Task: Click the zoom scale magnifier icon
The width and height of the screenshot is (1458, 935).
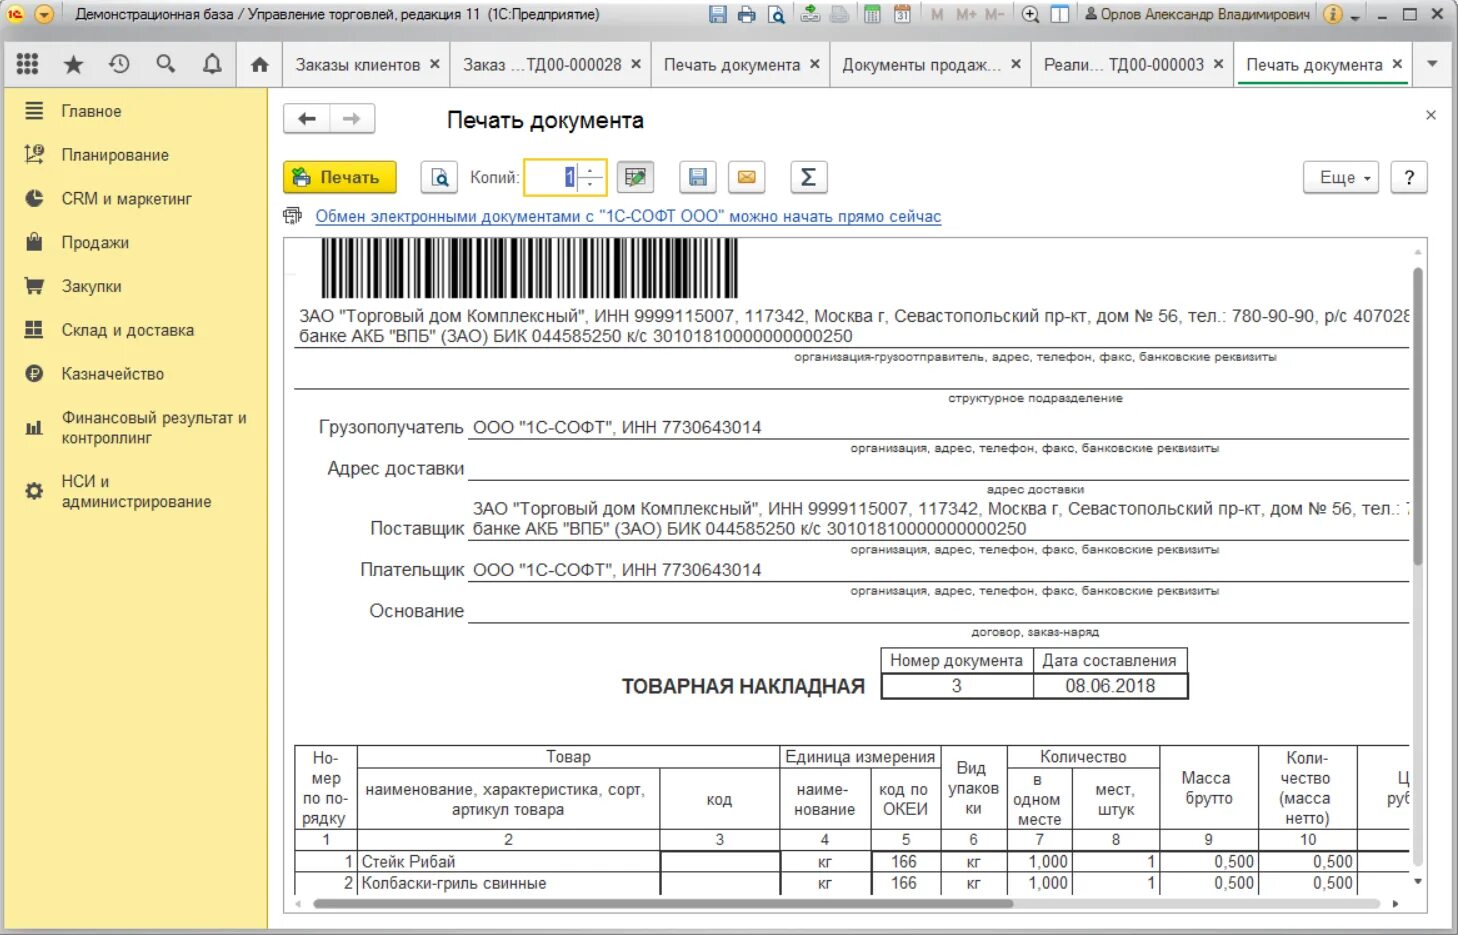Action: click(1031, 14)
